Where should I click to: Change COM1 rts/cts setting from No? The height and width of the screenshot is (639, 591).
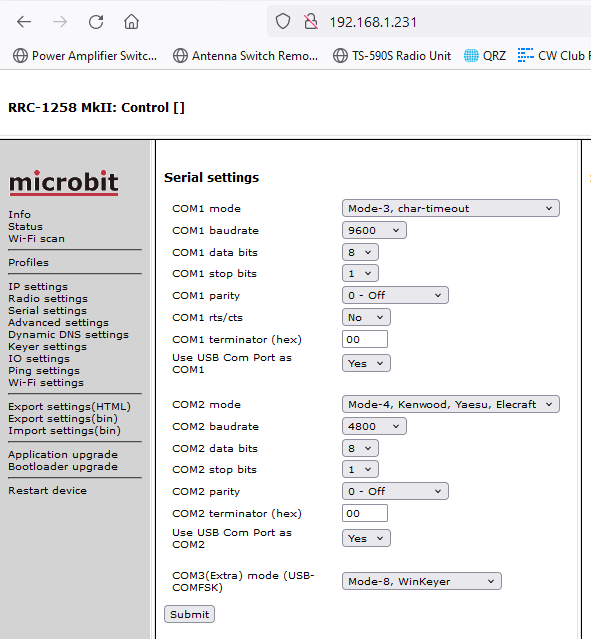(x=366, y=317)
